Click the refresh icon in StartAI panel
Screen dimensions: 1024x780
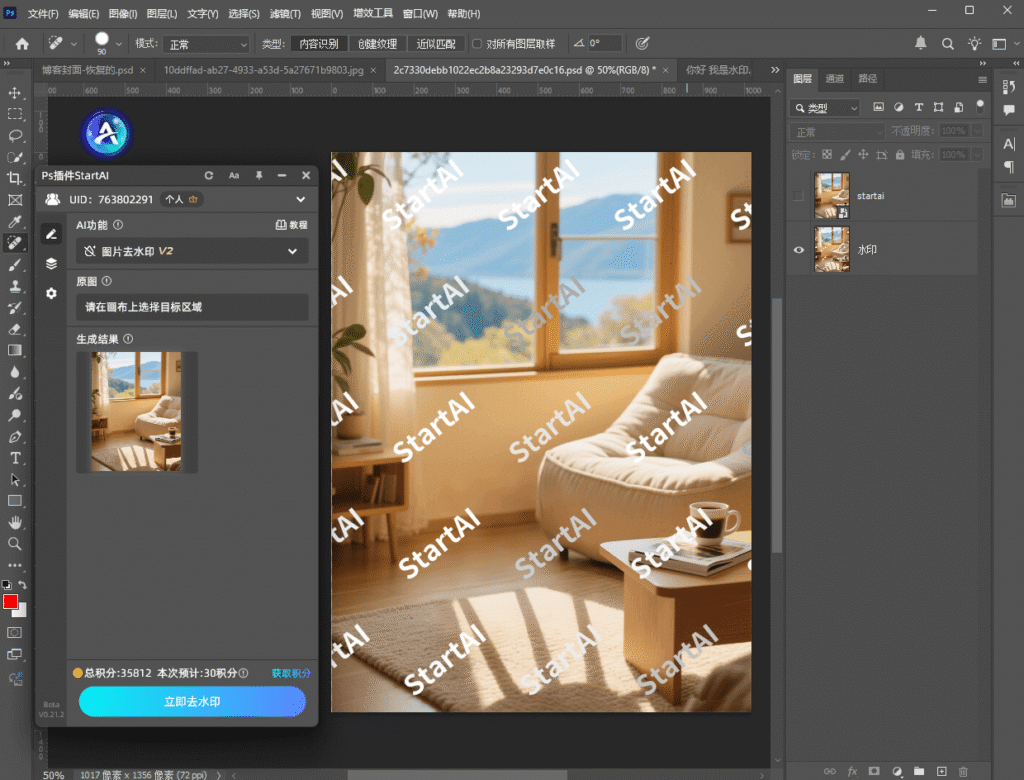point(209,175)
